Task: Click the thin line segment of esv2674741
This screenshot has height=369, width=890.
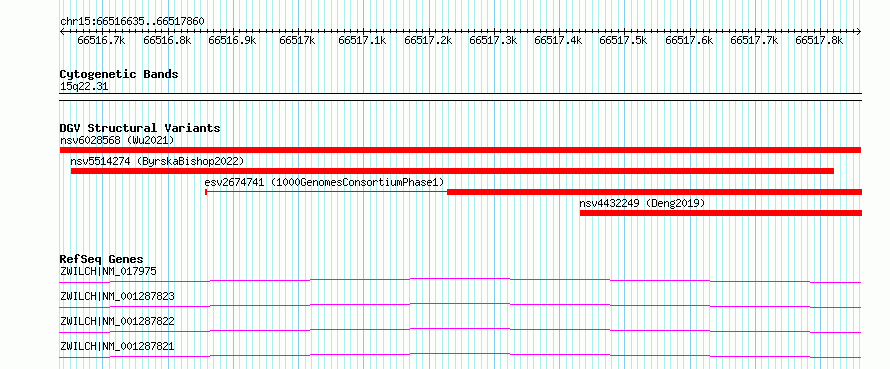Action: tap(326, 192)
